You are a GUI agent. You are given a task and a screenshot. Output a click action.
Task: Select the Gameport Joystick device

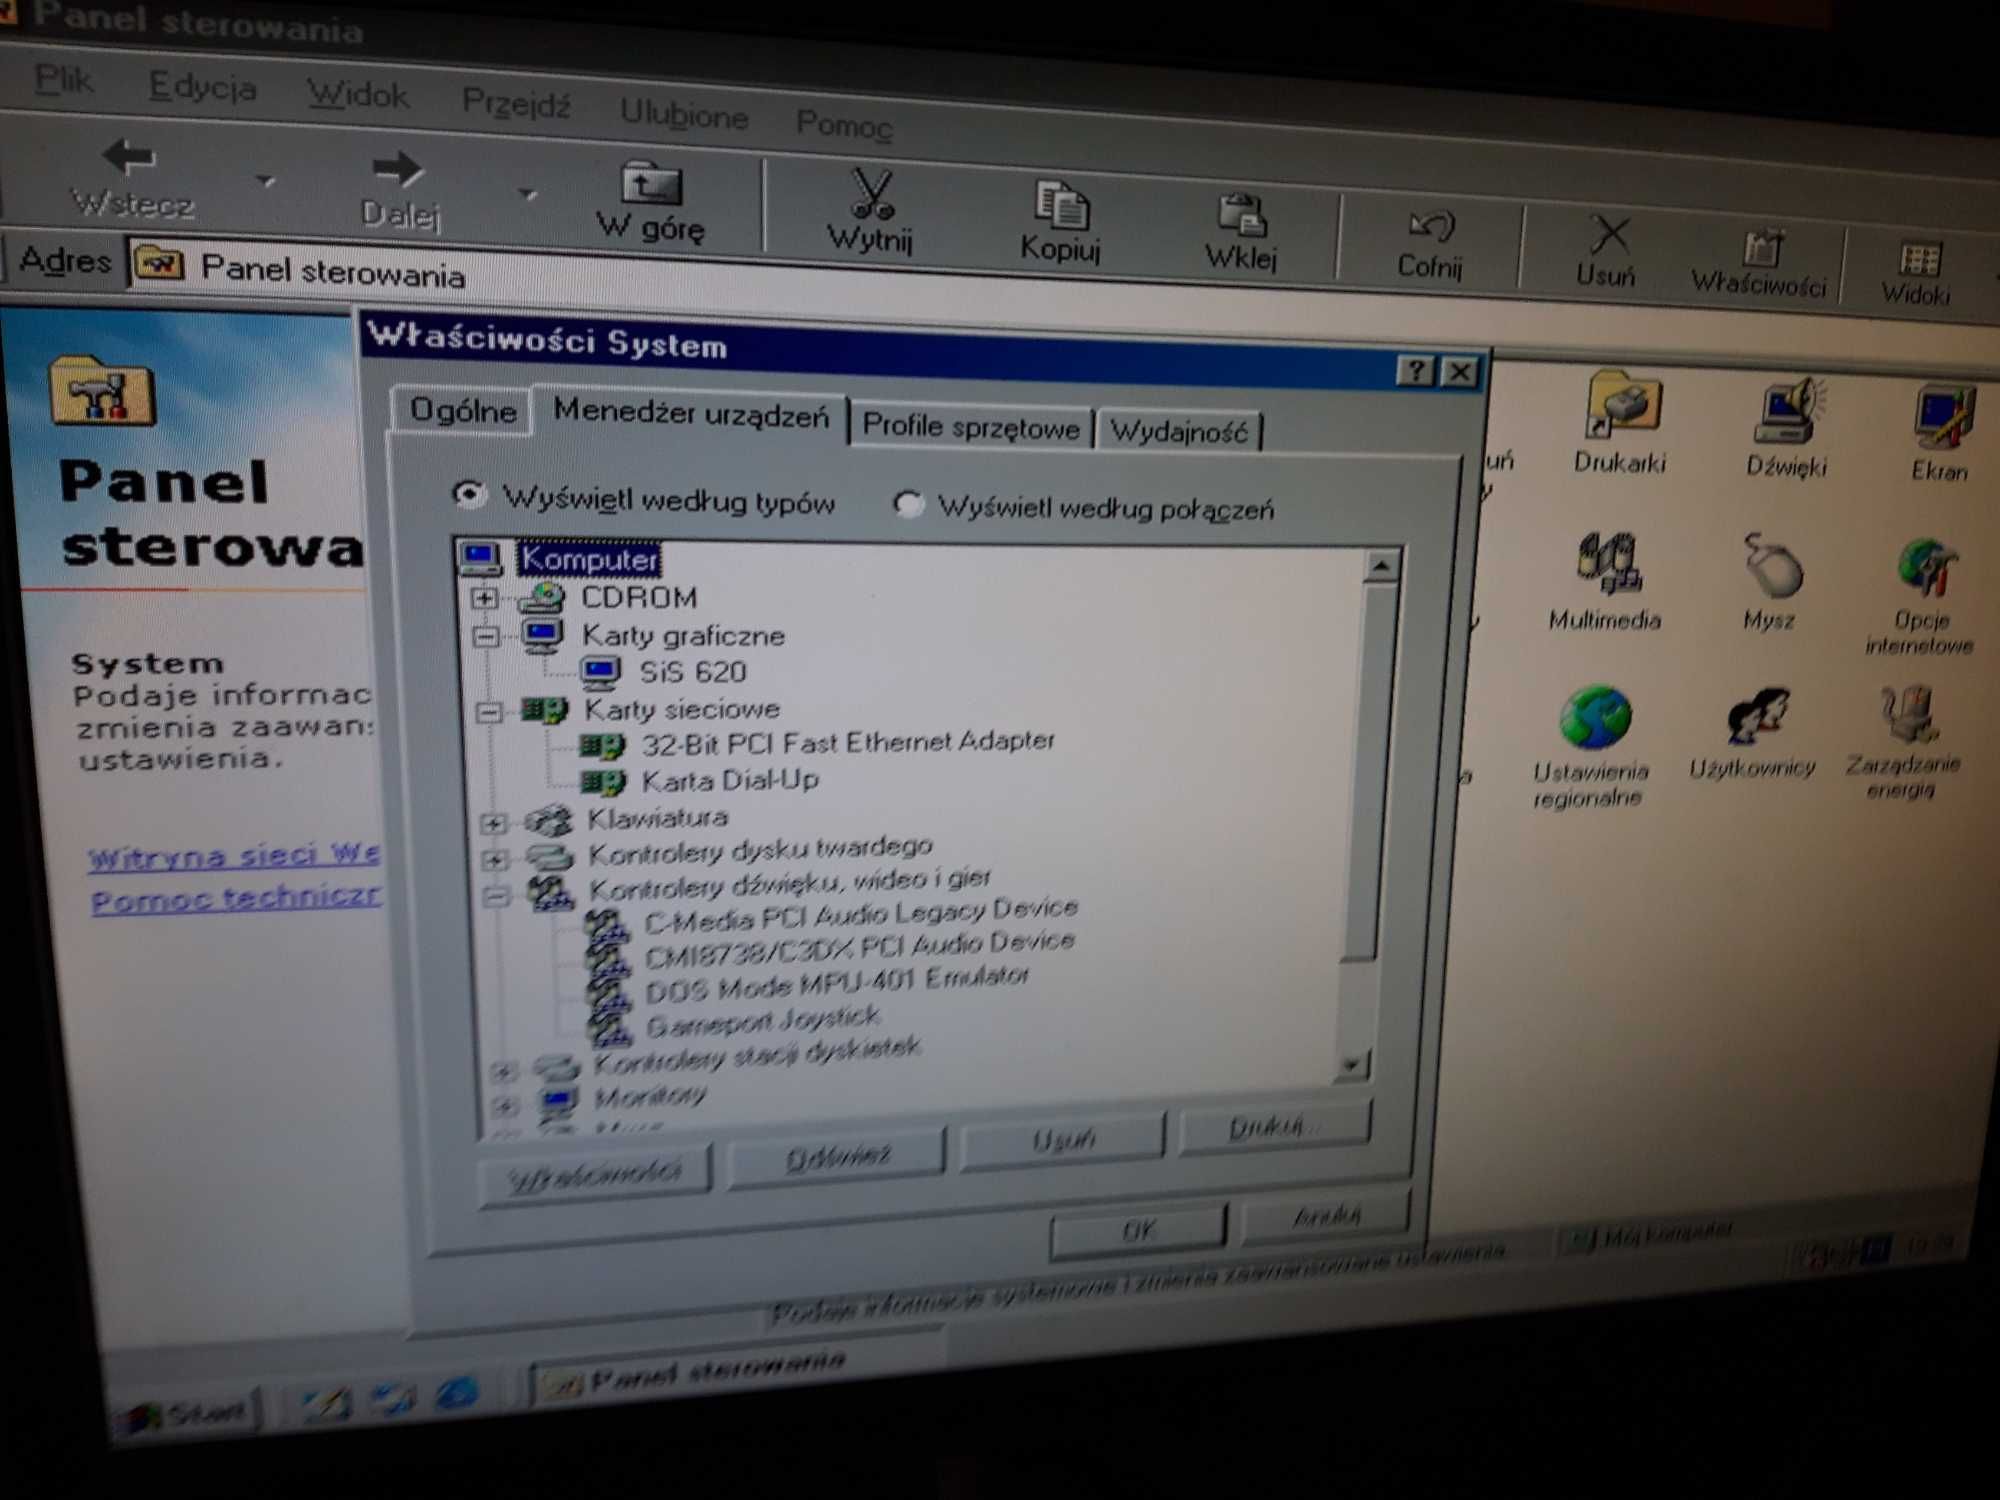point(763,1022)
